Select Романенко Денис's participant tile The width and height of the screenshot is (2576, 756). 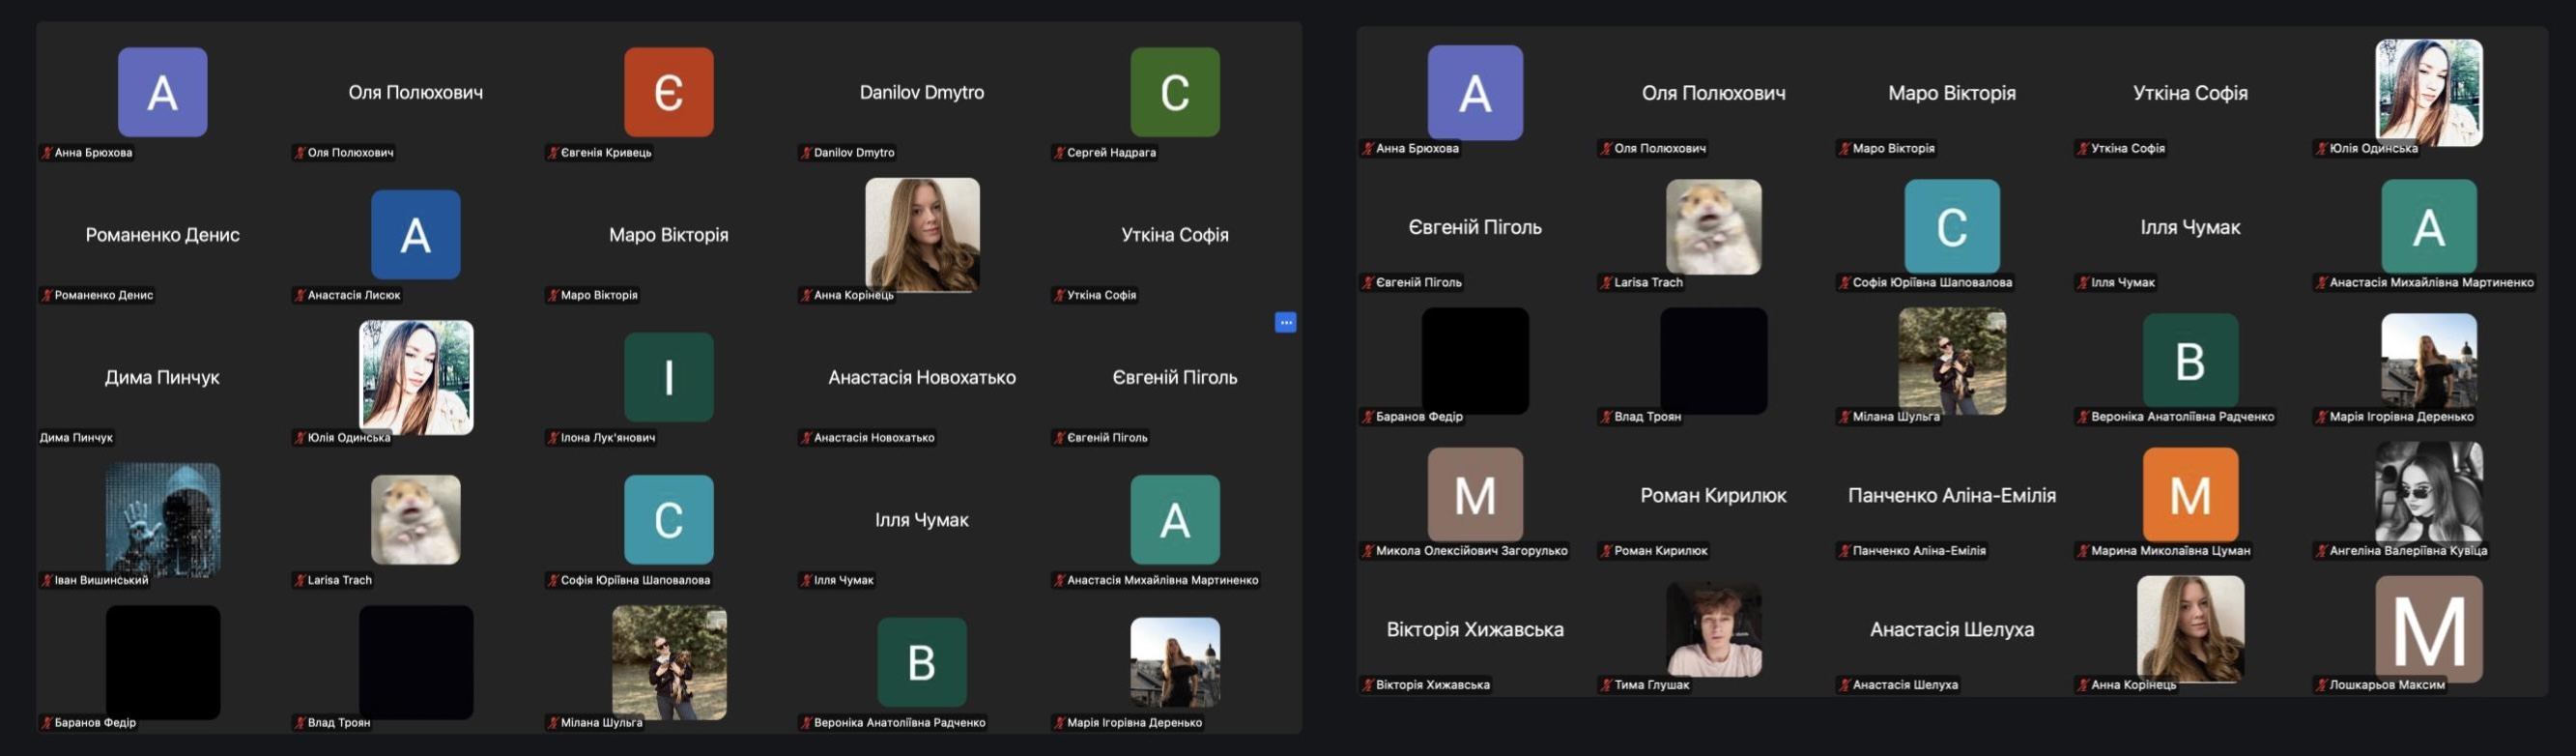163,234
